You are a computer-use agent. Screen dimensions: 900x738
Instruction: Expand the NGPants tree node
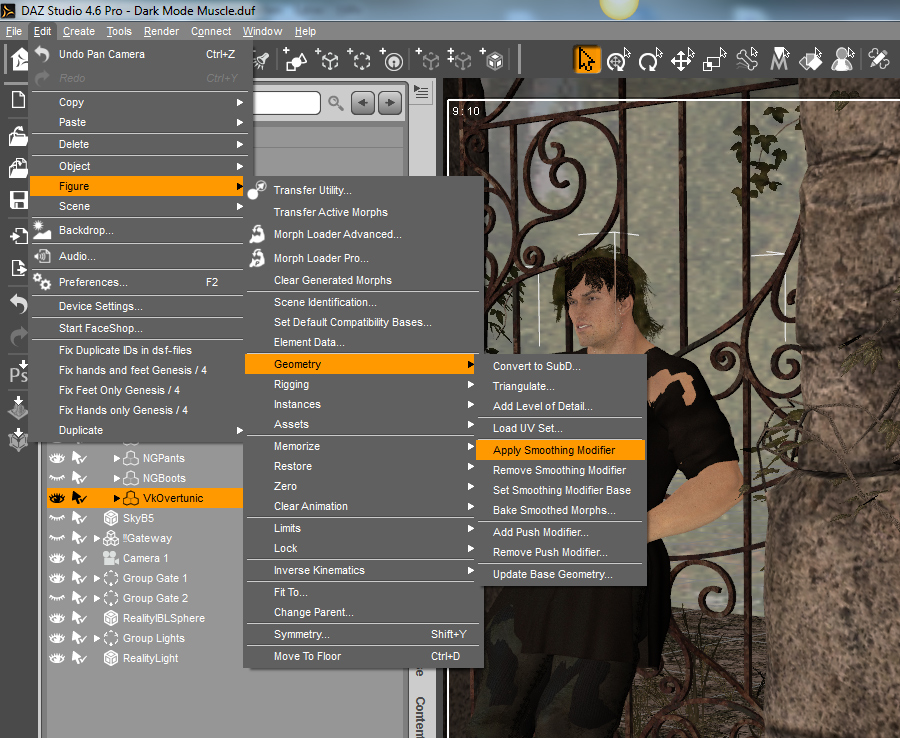click(x=117, y=458)
